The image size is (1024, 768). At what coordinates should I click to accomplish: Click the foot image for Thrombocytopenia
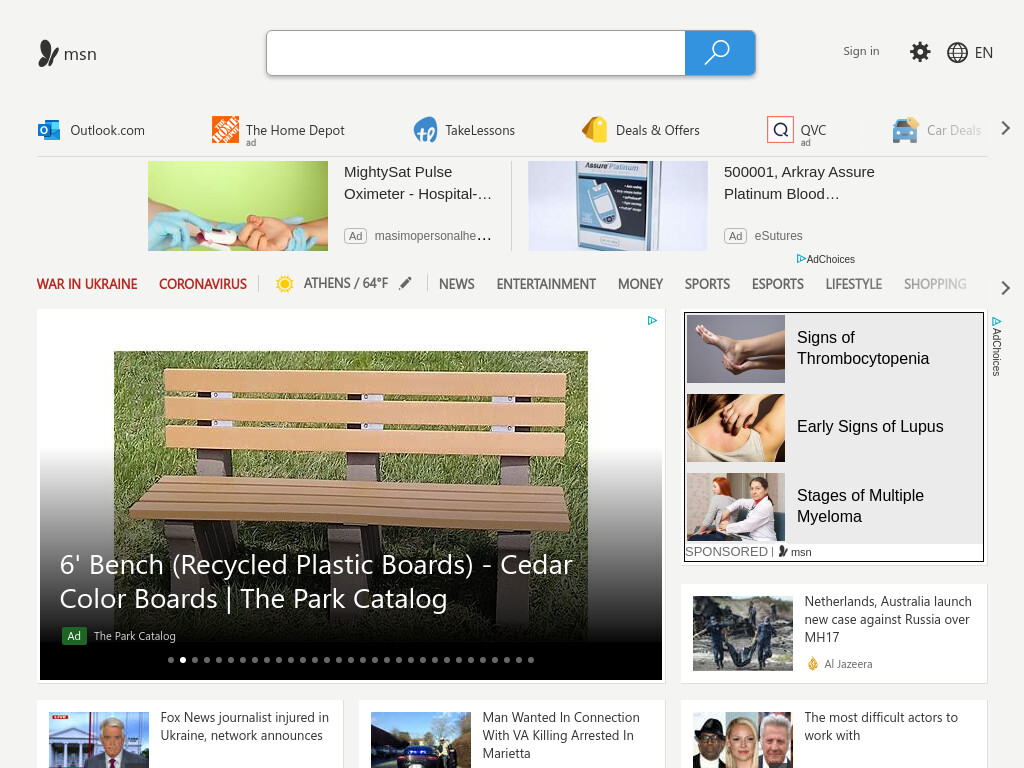point(735,349)
